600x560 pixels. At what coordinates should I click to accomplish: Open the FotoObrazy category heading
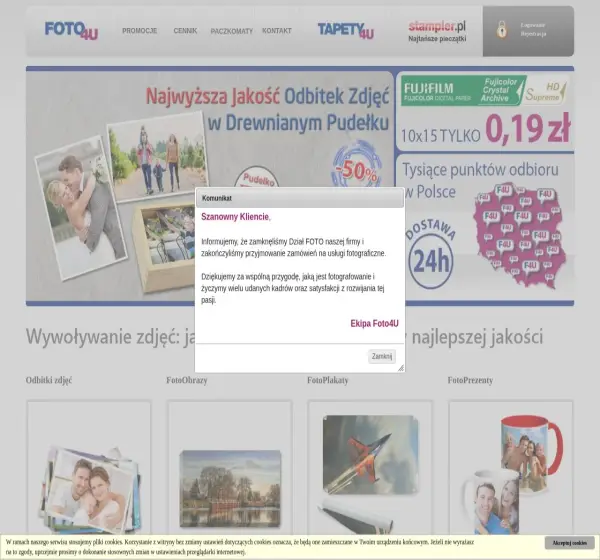[187, 380]
